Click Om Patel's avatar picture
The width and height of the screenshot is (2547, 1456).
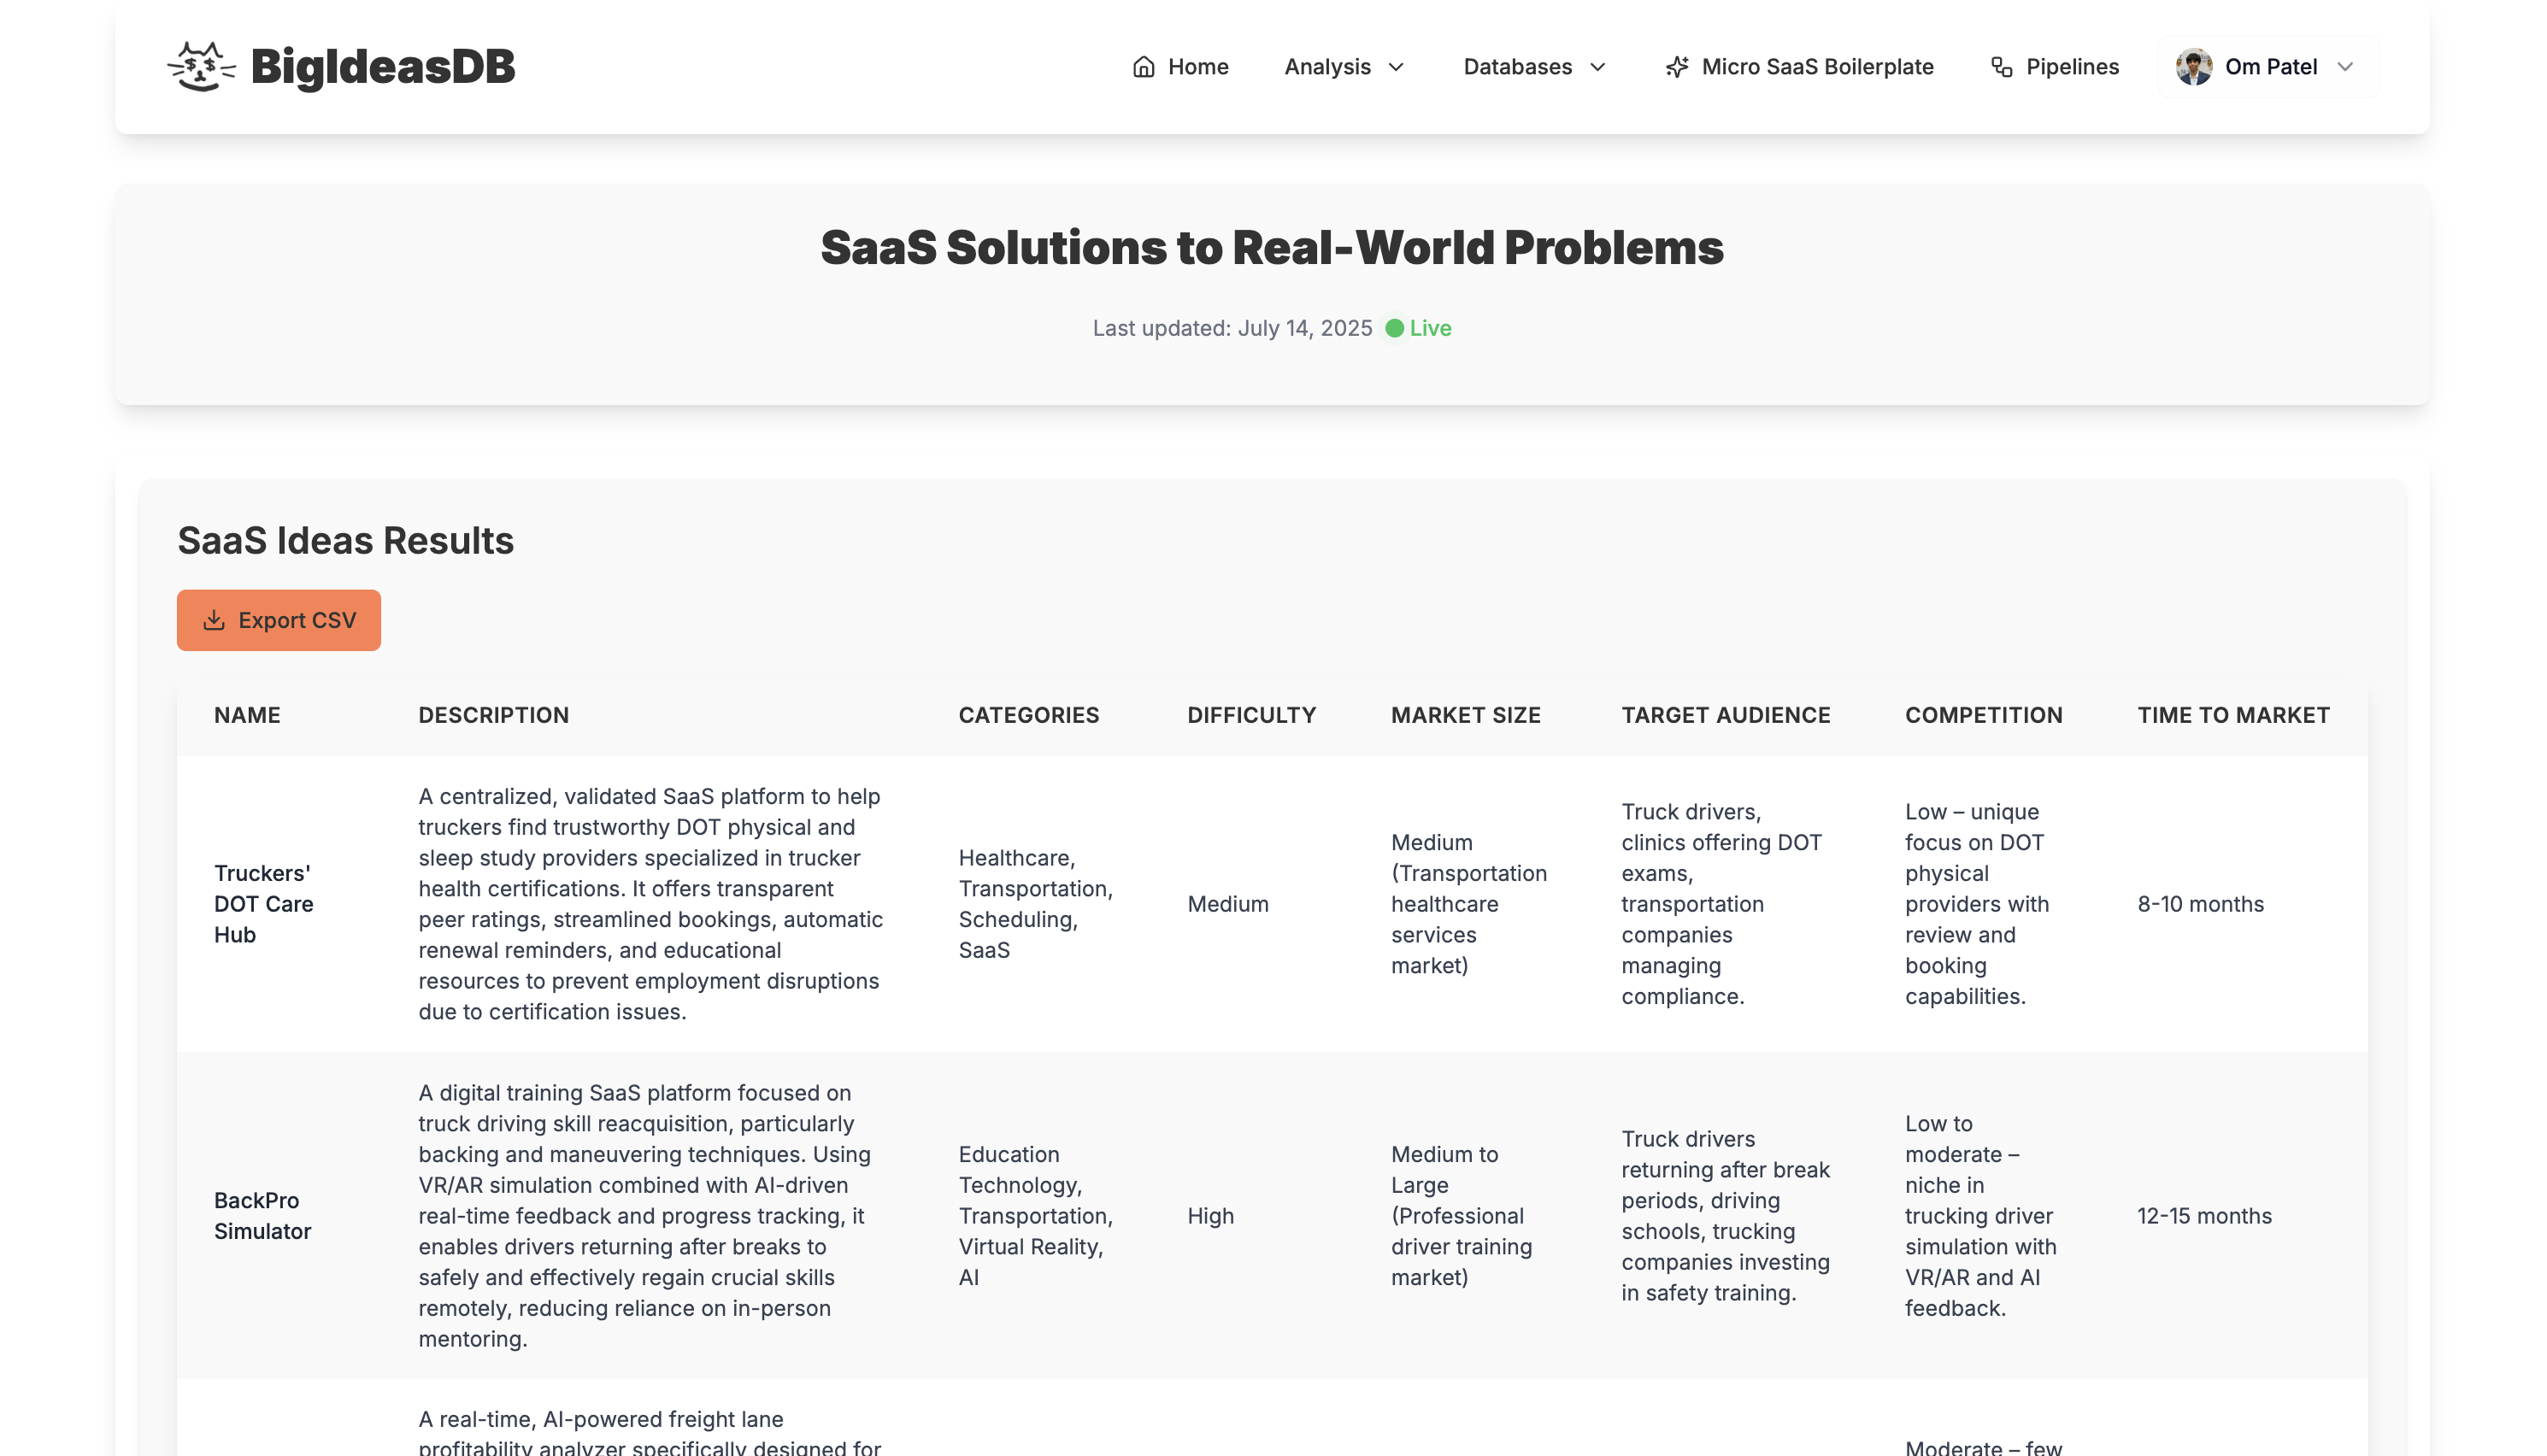[2193, 67]
